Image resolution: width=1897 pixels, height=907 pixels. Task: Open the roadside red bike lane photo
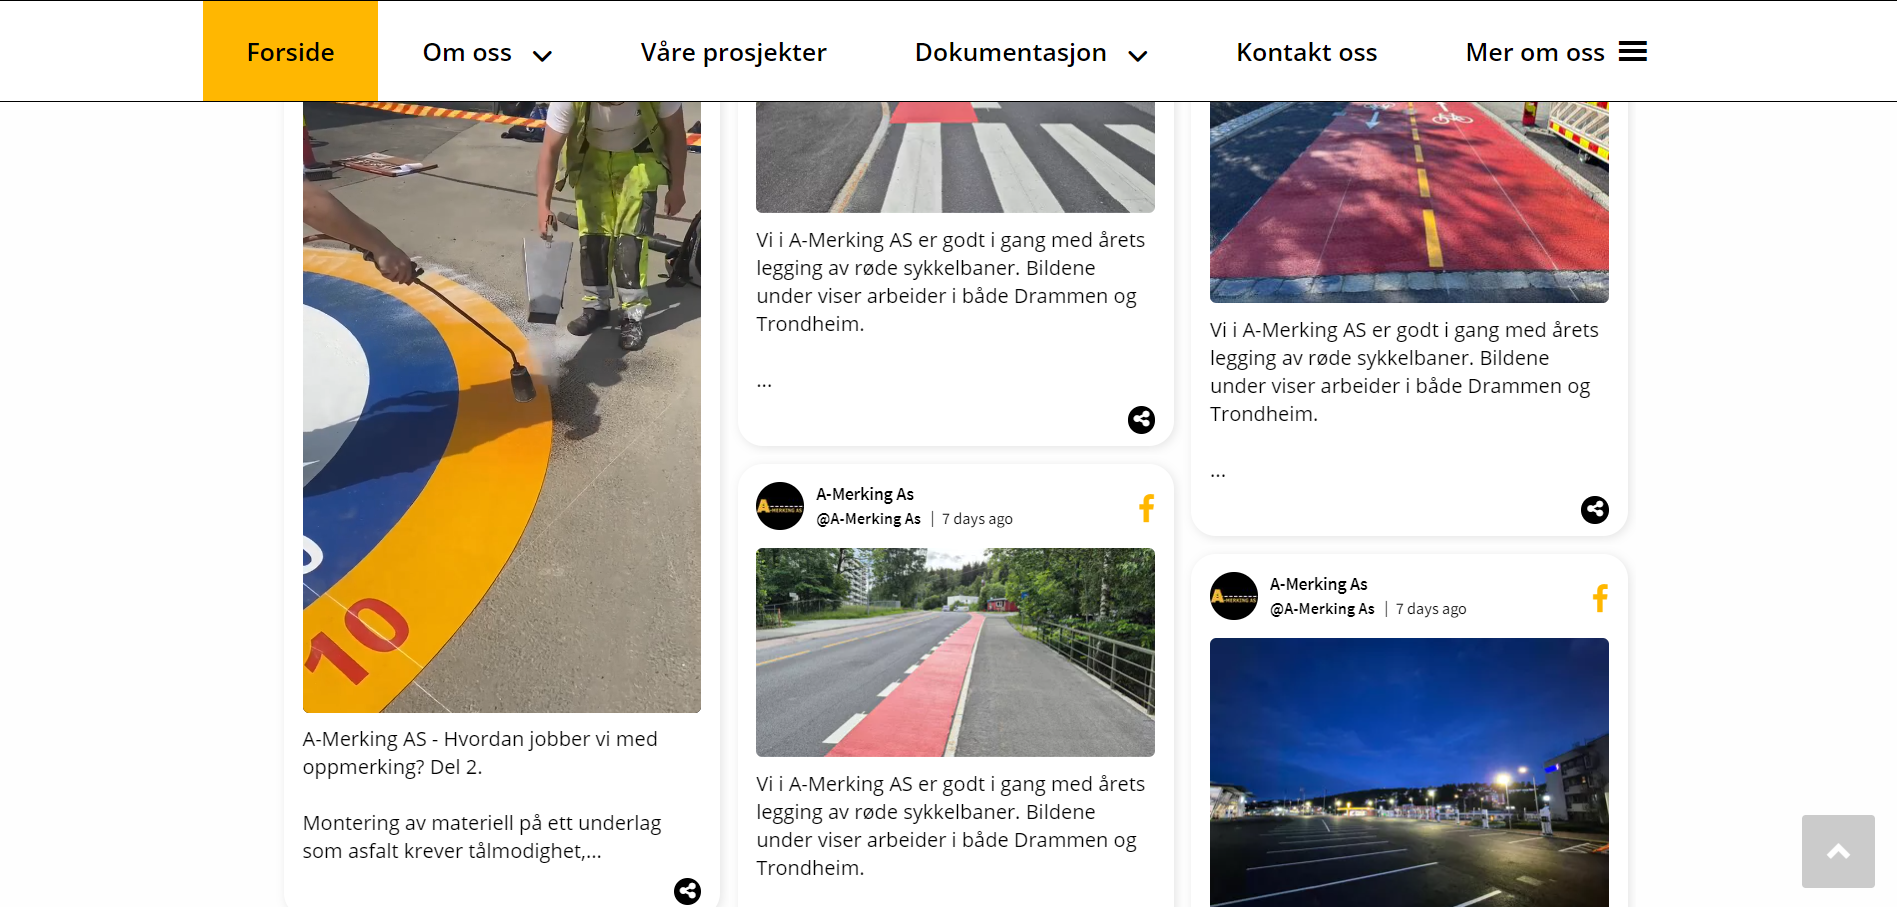coord(955,652)
